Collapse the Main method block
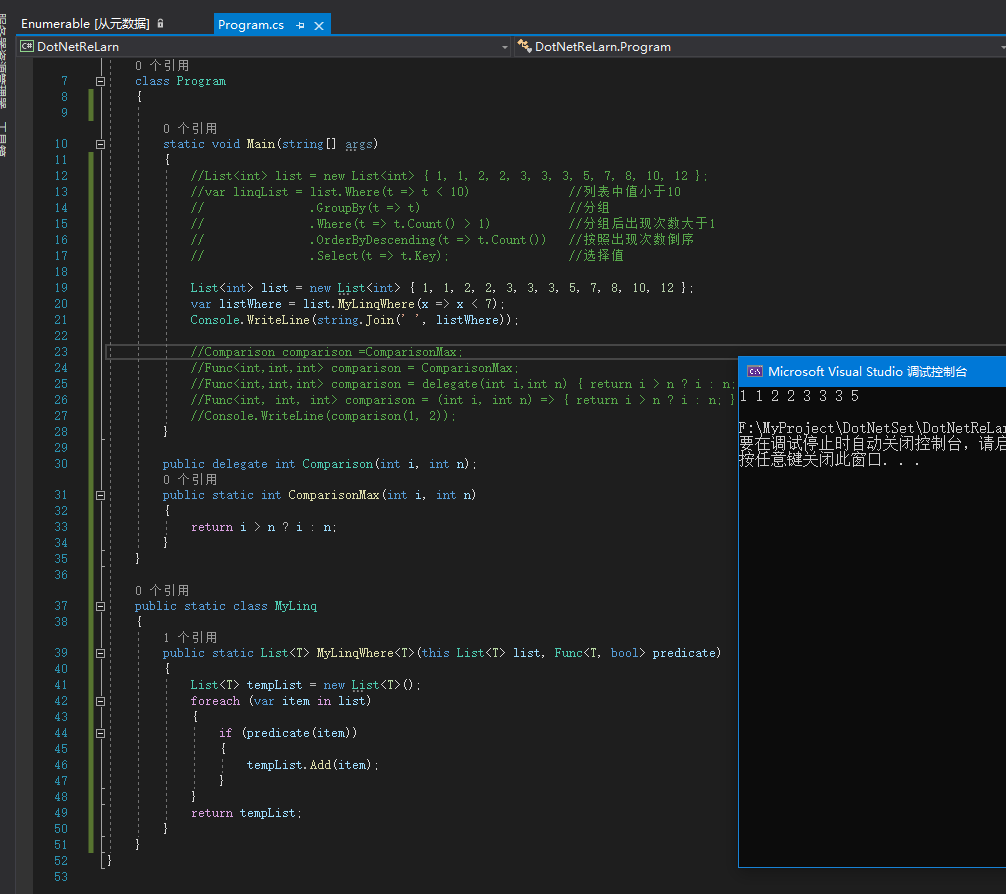Image resolution: width=1006 pixels, height=894 pixels. (x=100, y=144)
